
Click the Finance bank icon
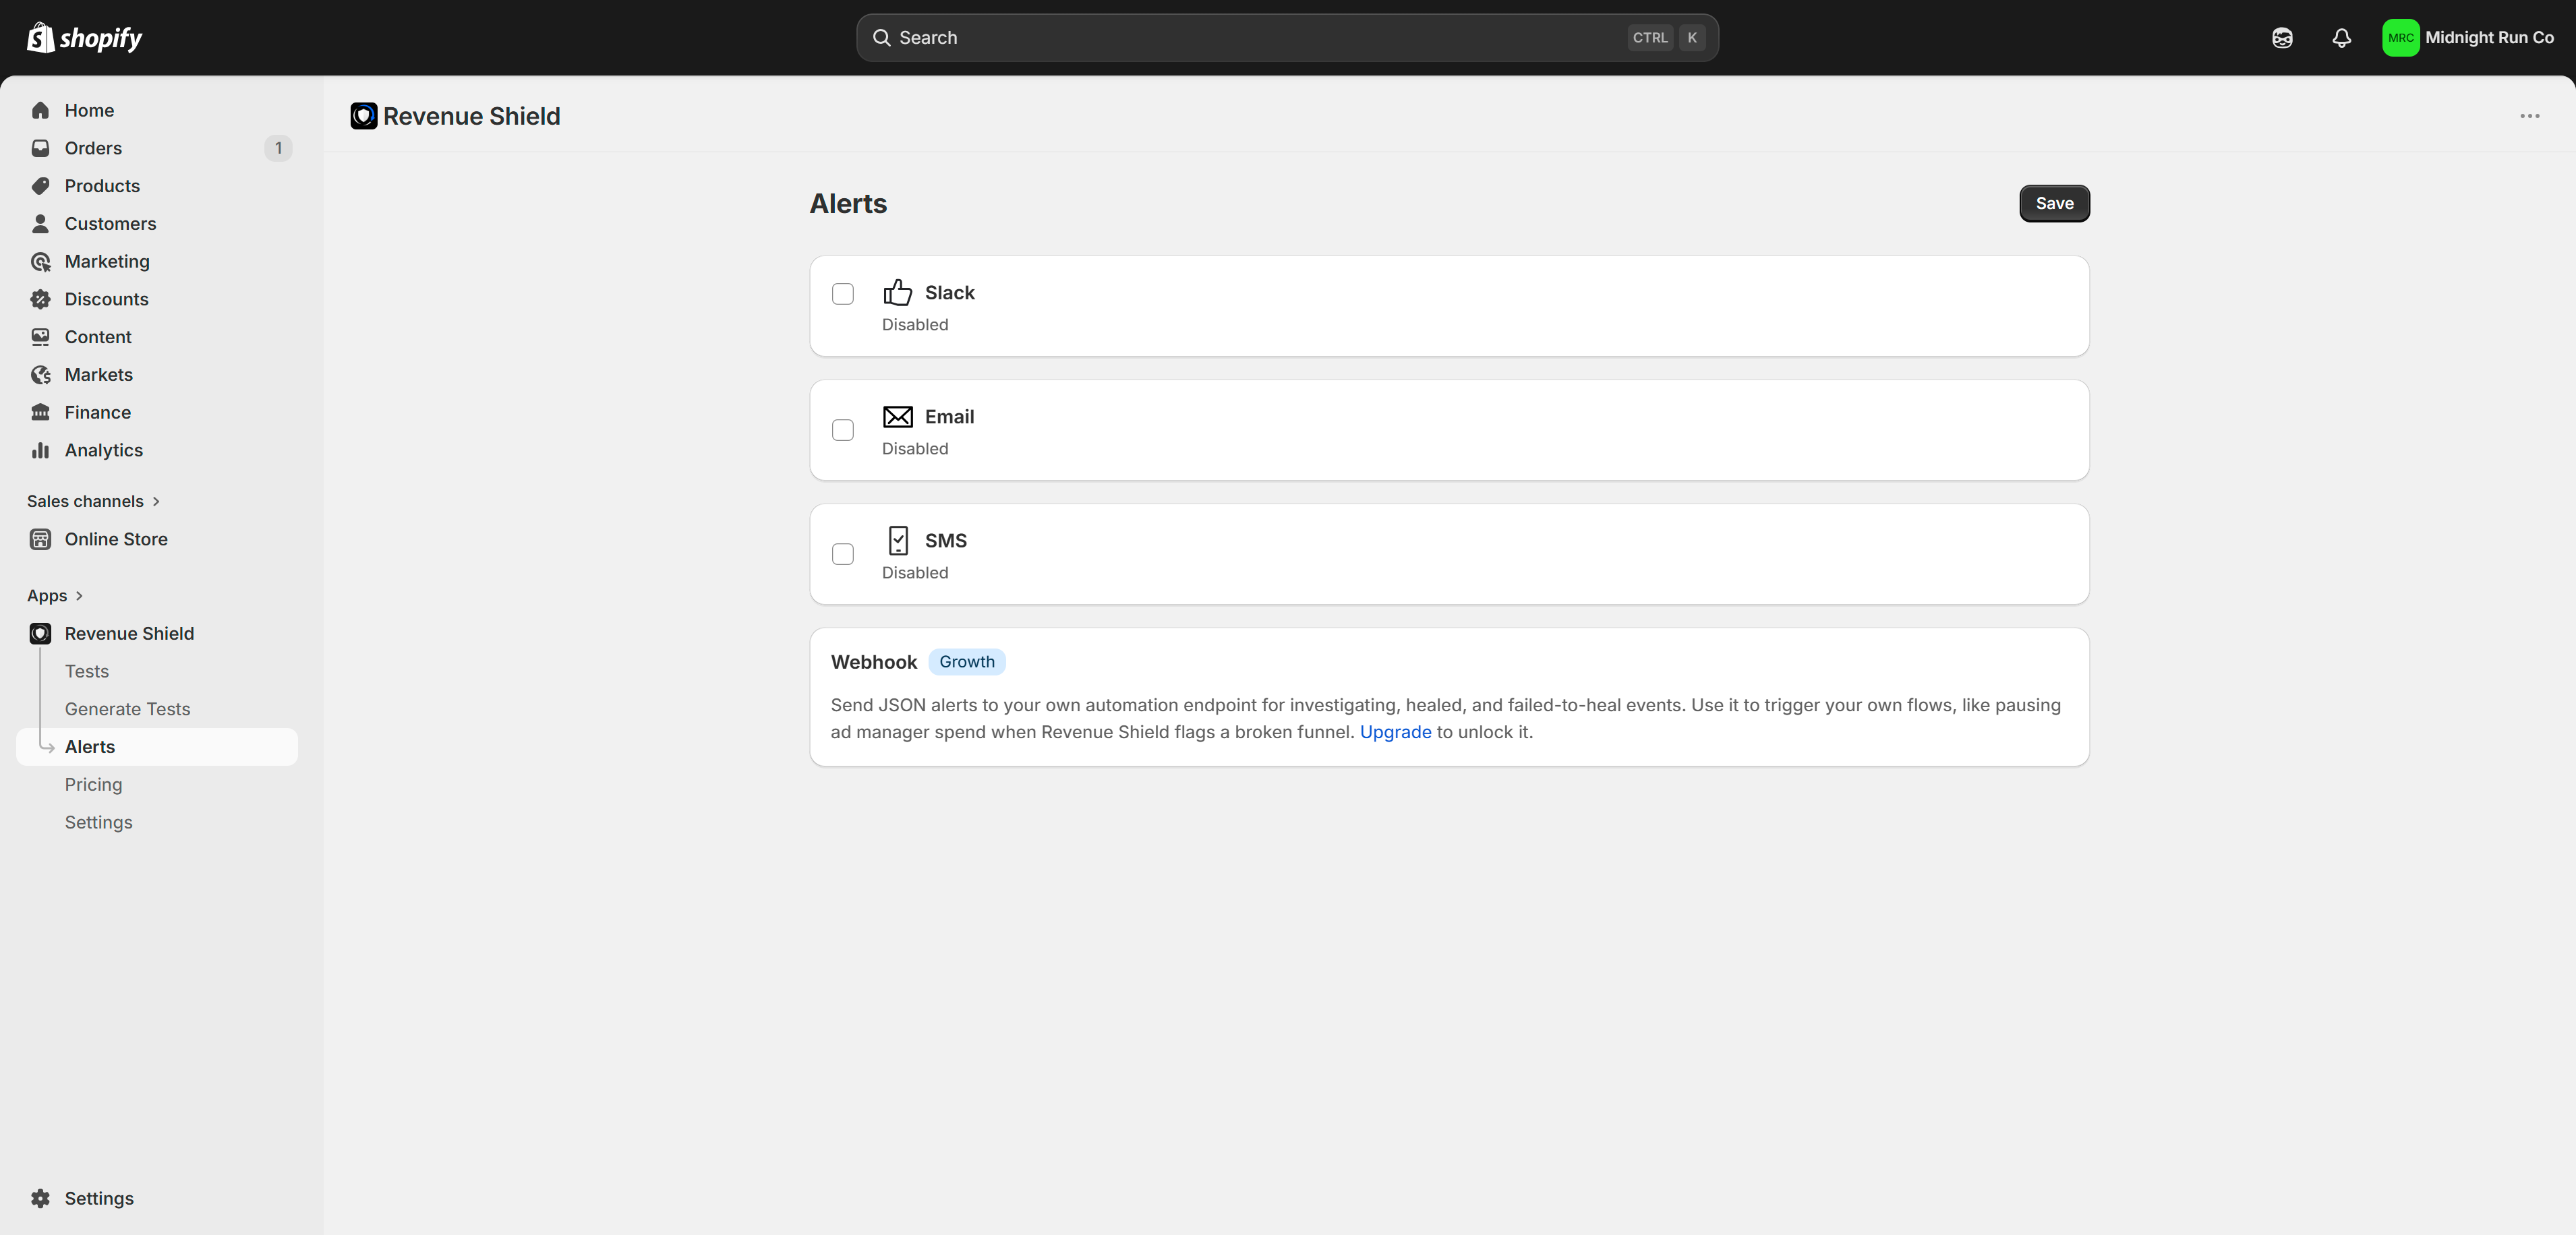coord(40,412)
